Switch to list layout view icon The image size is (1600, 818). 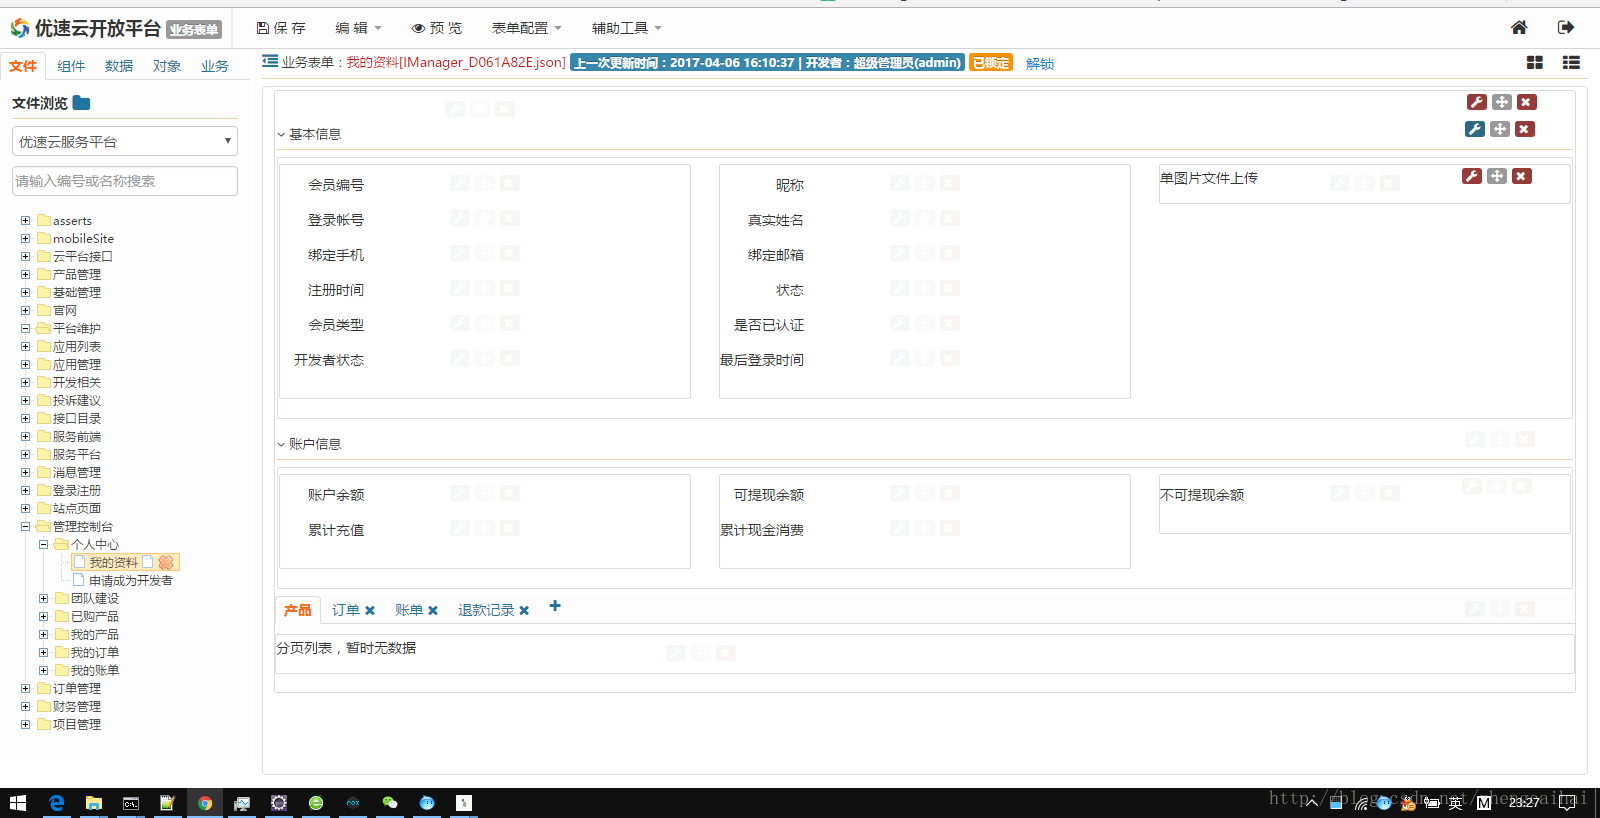click(1572, 63)
